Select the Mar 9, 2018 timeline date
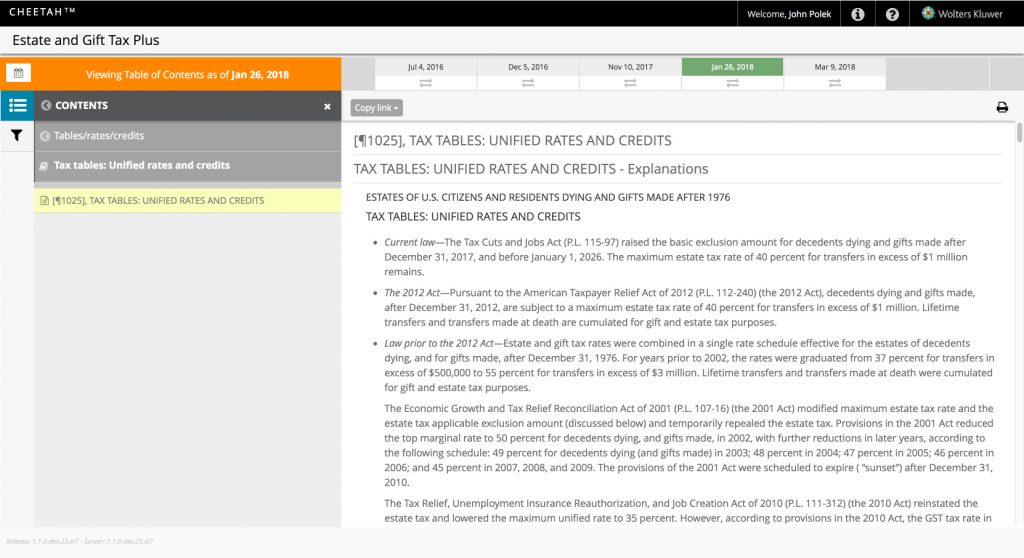 pos(835,67)
